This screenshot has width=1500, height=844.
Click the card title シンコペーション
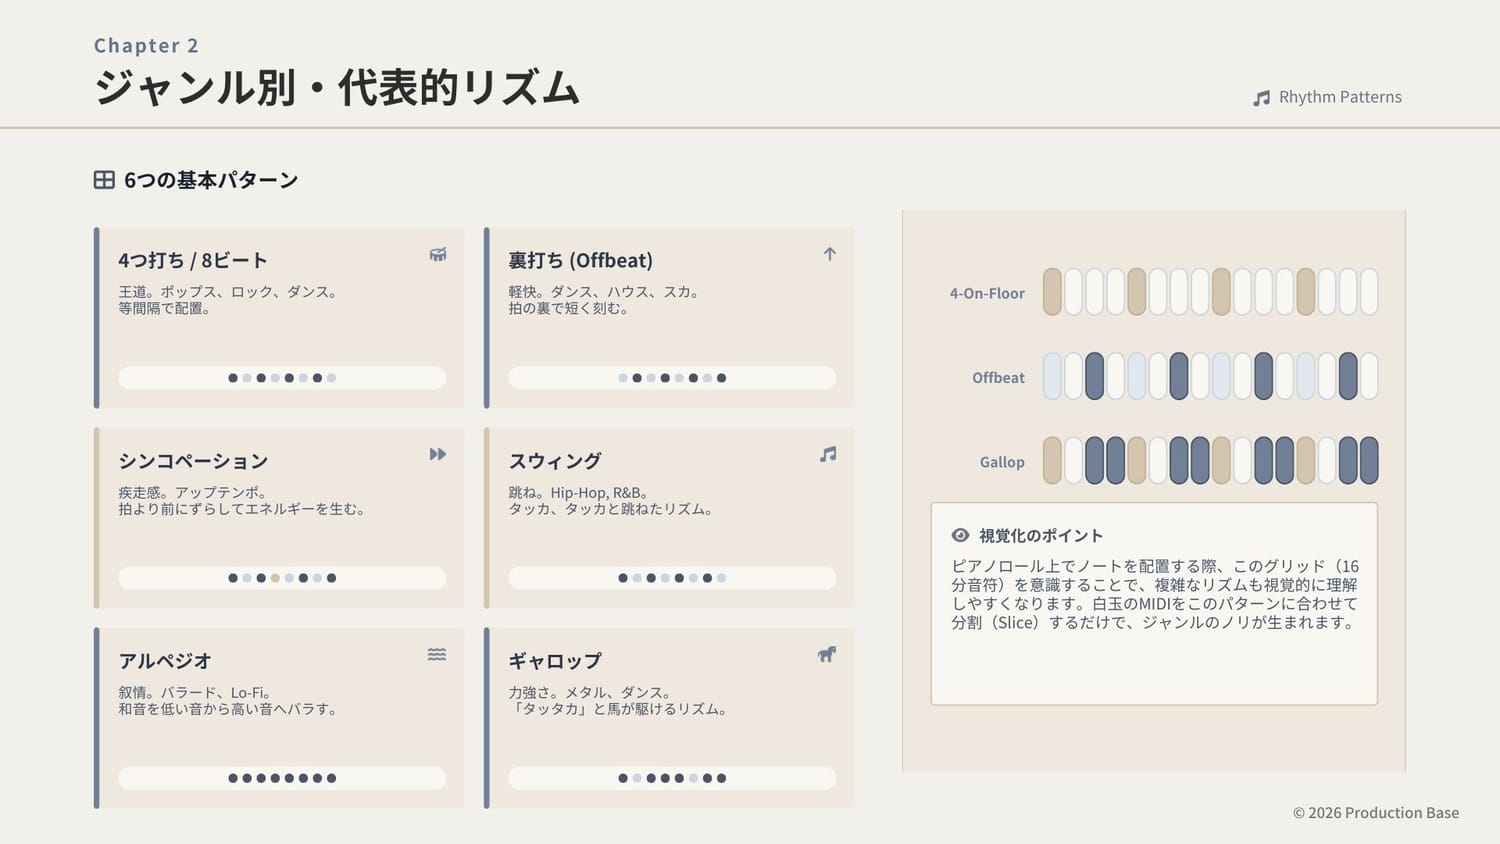[193, 461]
